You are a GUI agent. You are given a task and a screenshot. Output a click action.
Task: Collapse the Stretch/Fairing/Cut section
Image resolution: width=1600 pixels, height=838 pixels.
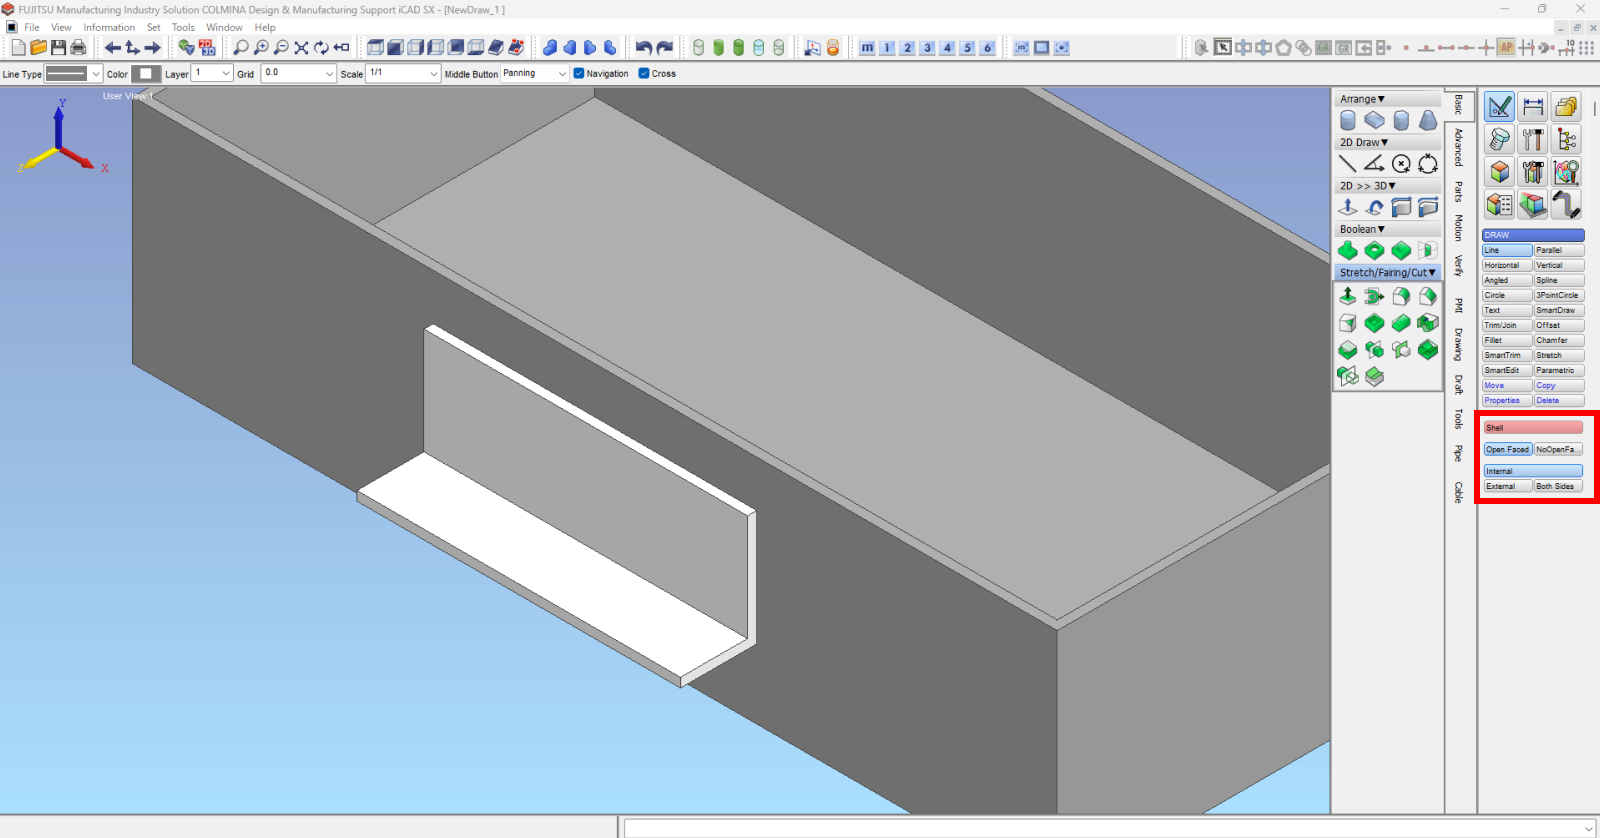click(x=1387, y=272)
